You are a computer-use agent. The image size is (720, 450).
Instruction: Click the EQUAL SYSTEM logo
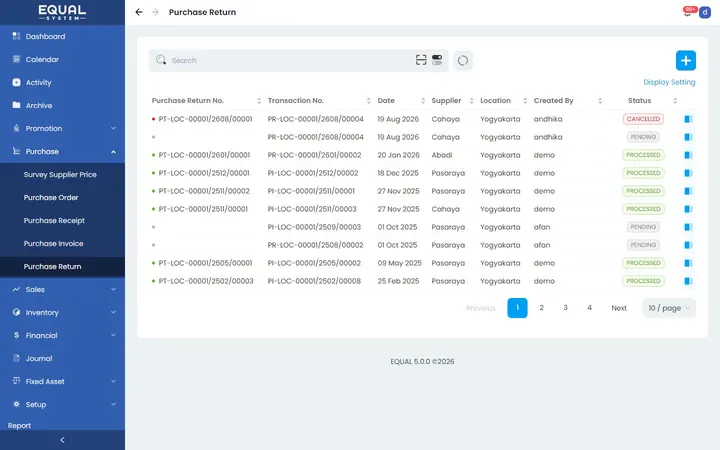(x=62, y=12)
